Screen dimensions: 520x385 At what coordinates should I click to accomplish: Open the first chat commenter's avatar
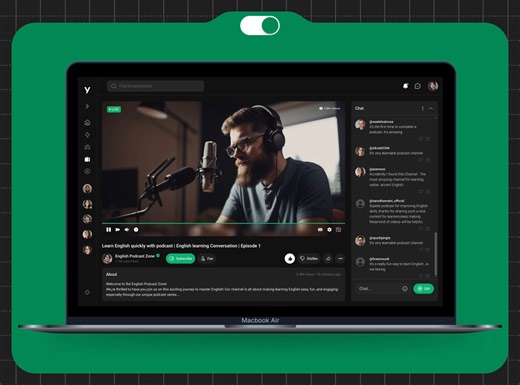click(x=360, y=125)
